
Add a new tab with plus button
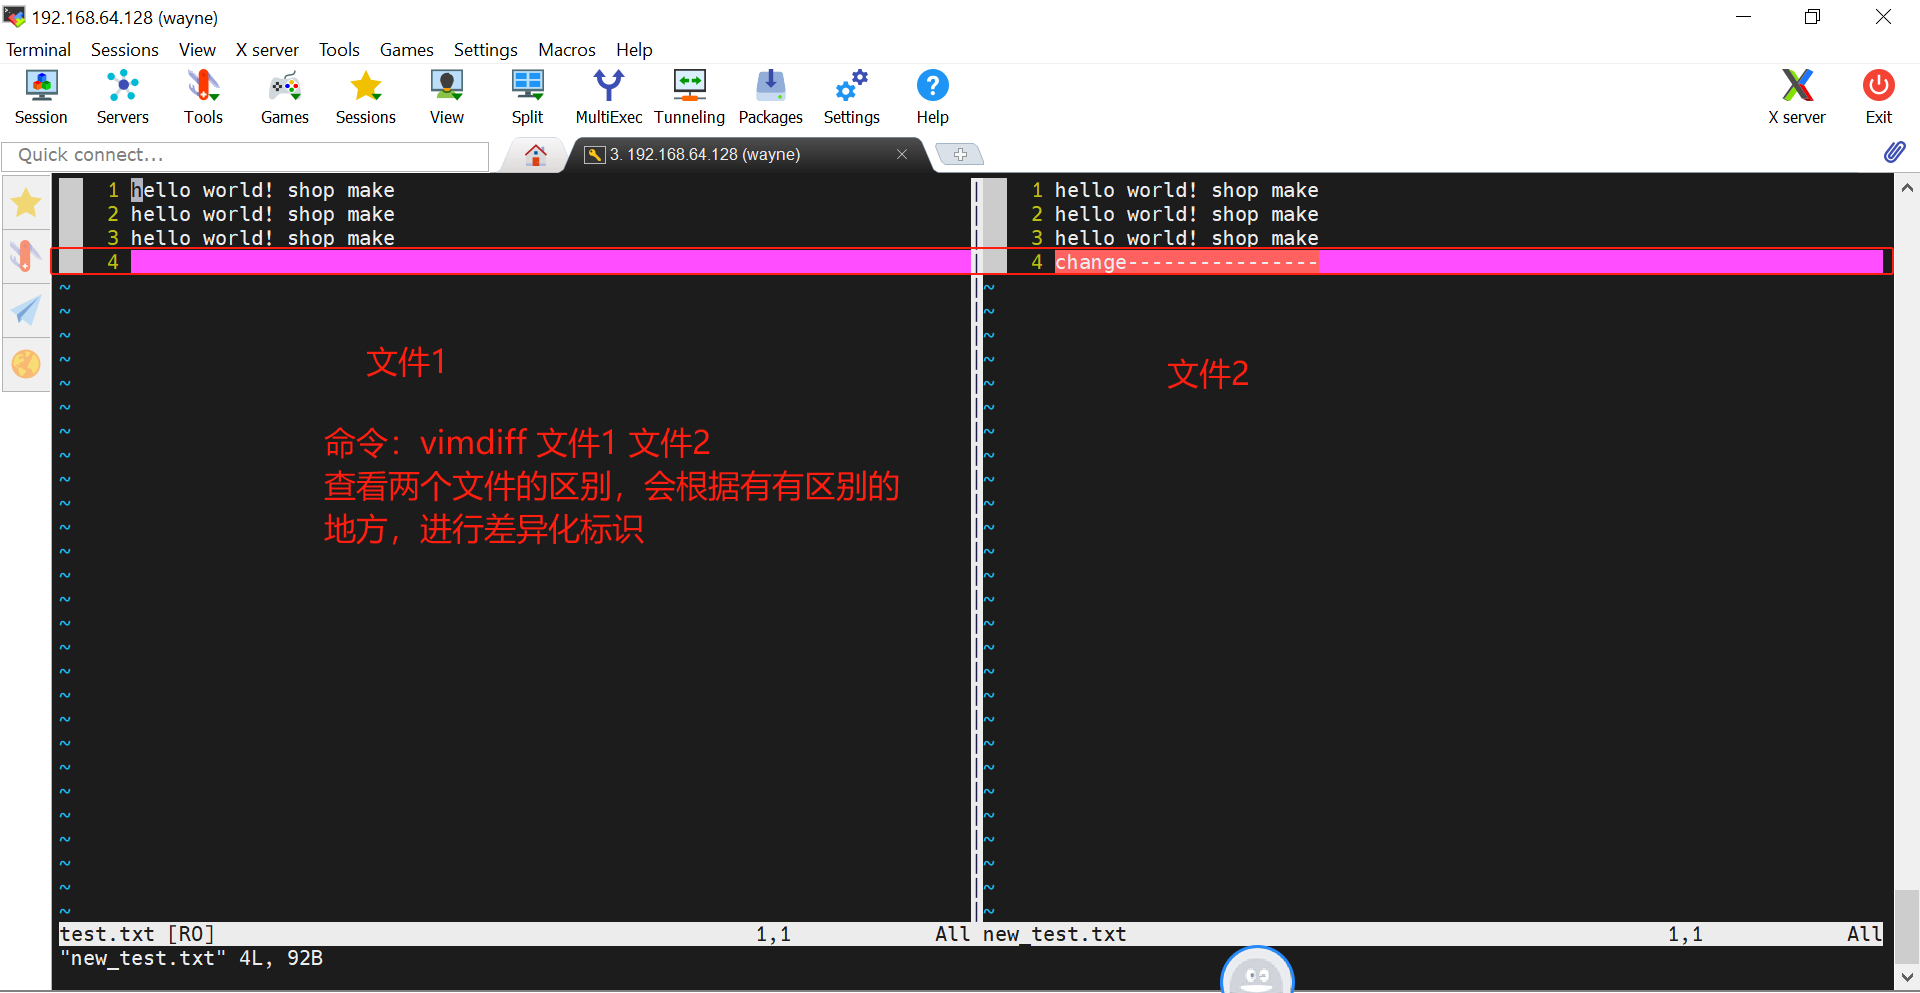pos(960,154)
